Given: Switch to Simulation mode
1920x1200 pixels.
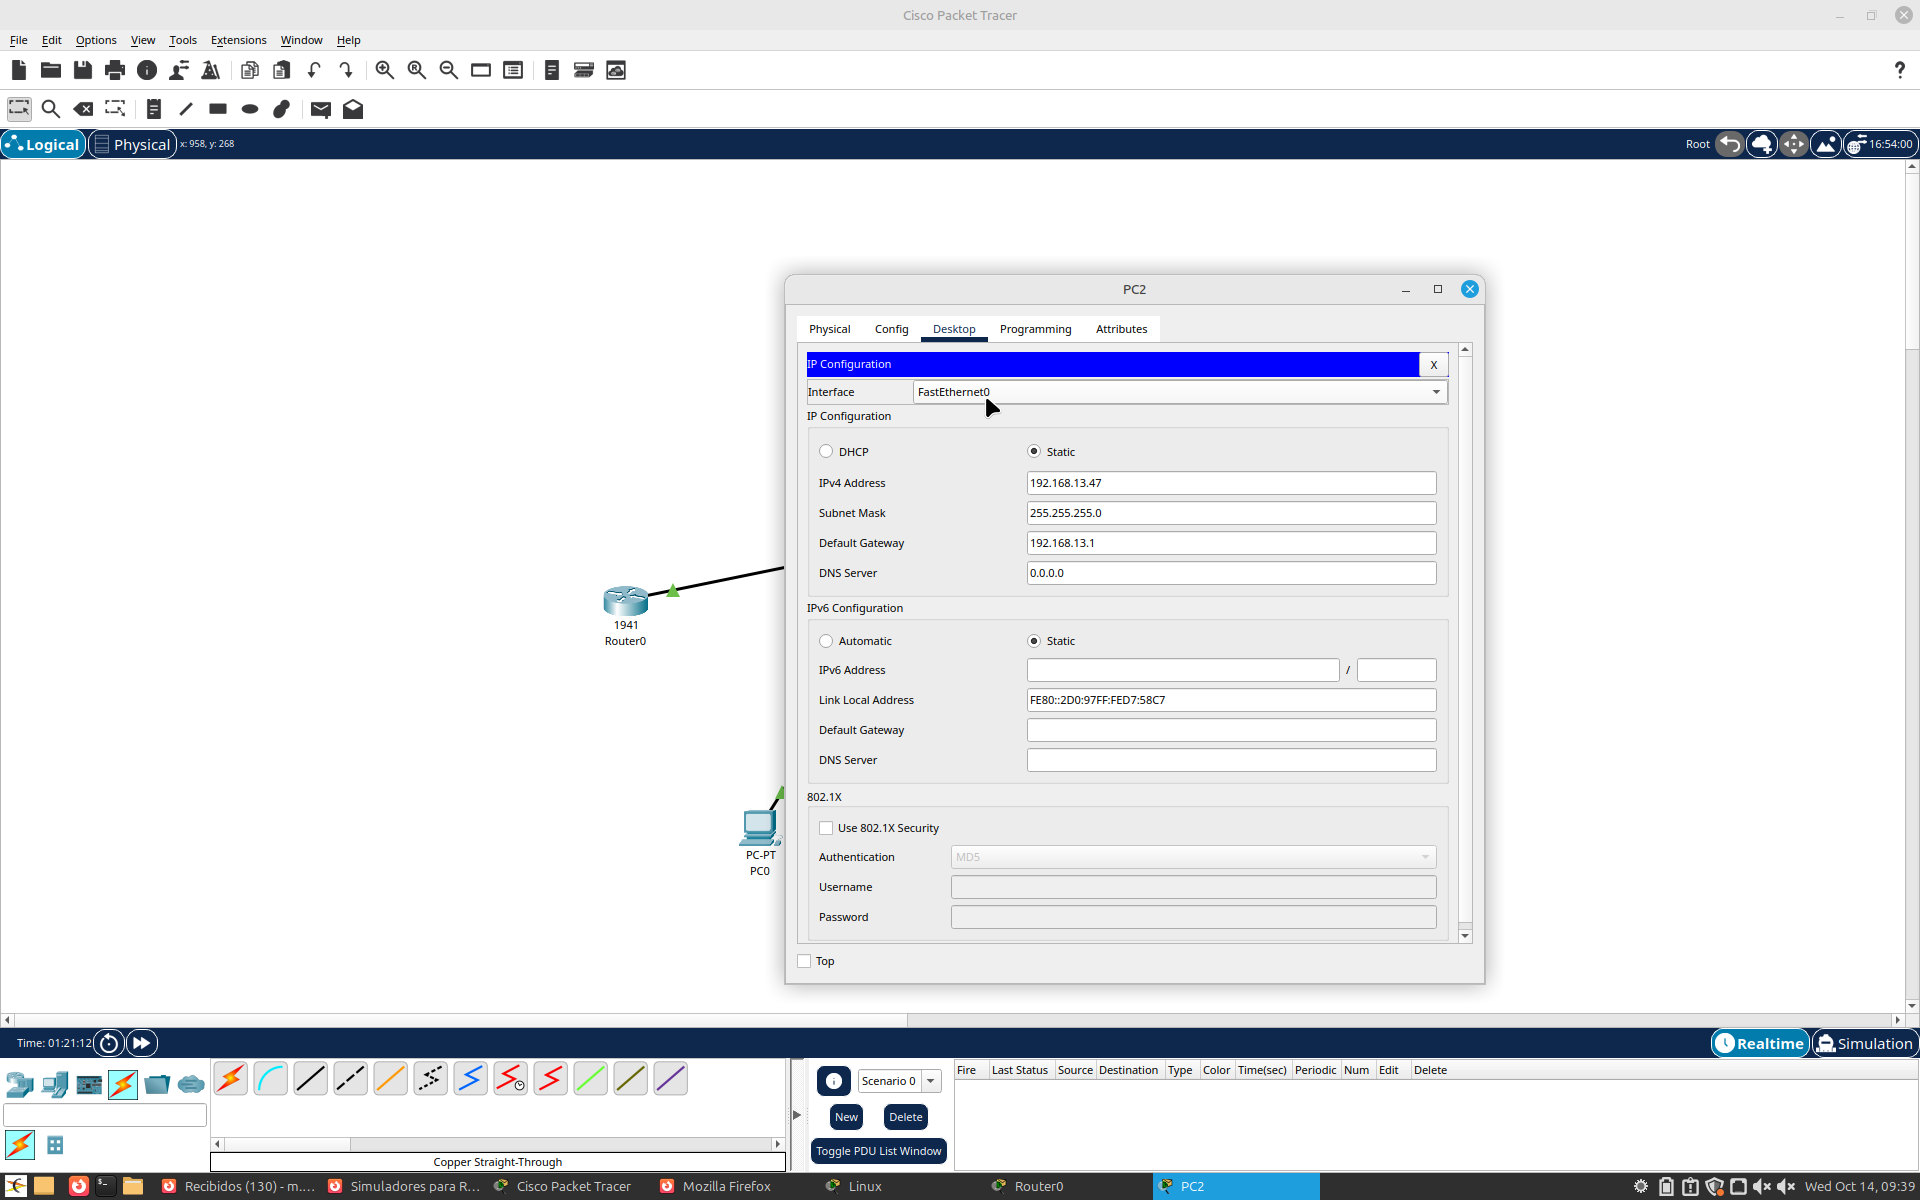Looking at the screenshot, I should coord(1865,1043).
